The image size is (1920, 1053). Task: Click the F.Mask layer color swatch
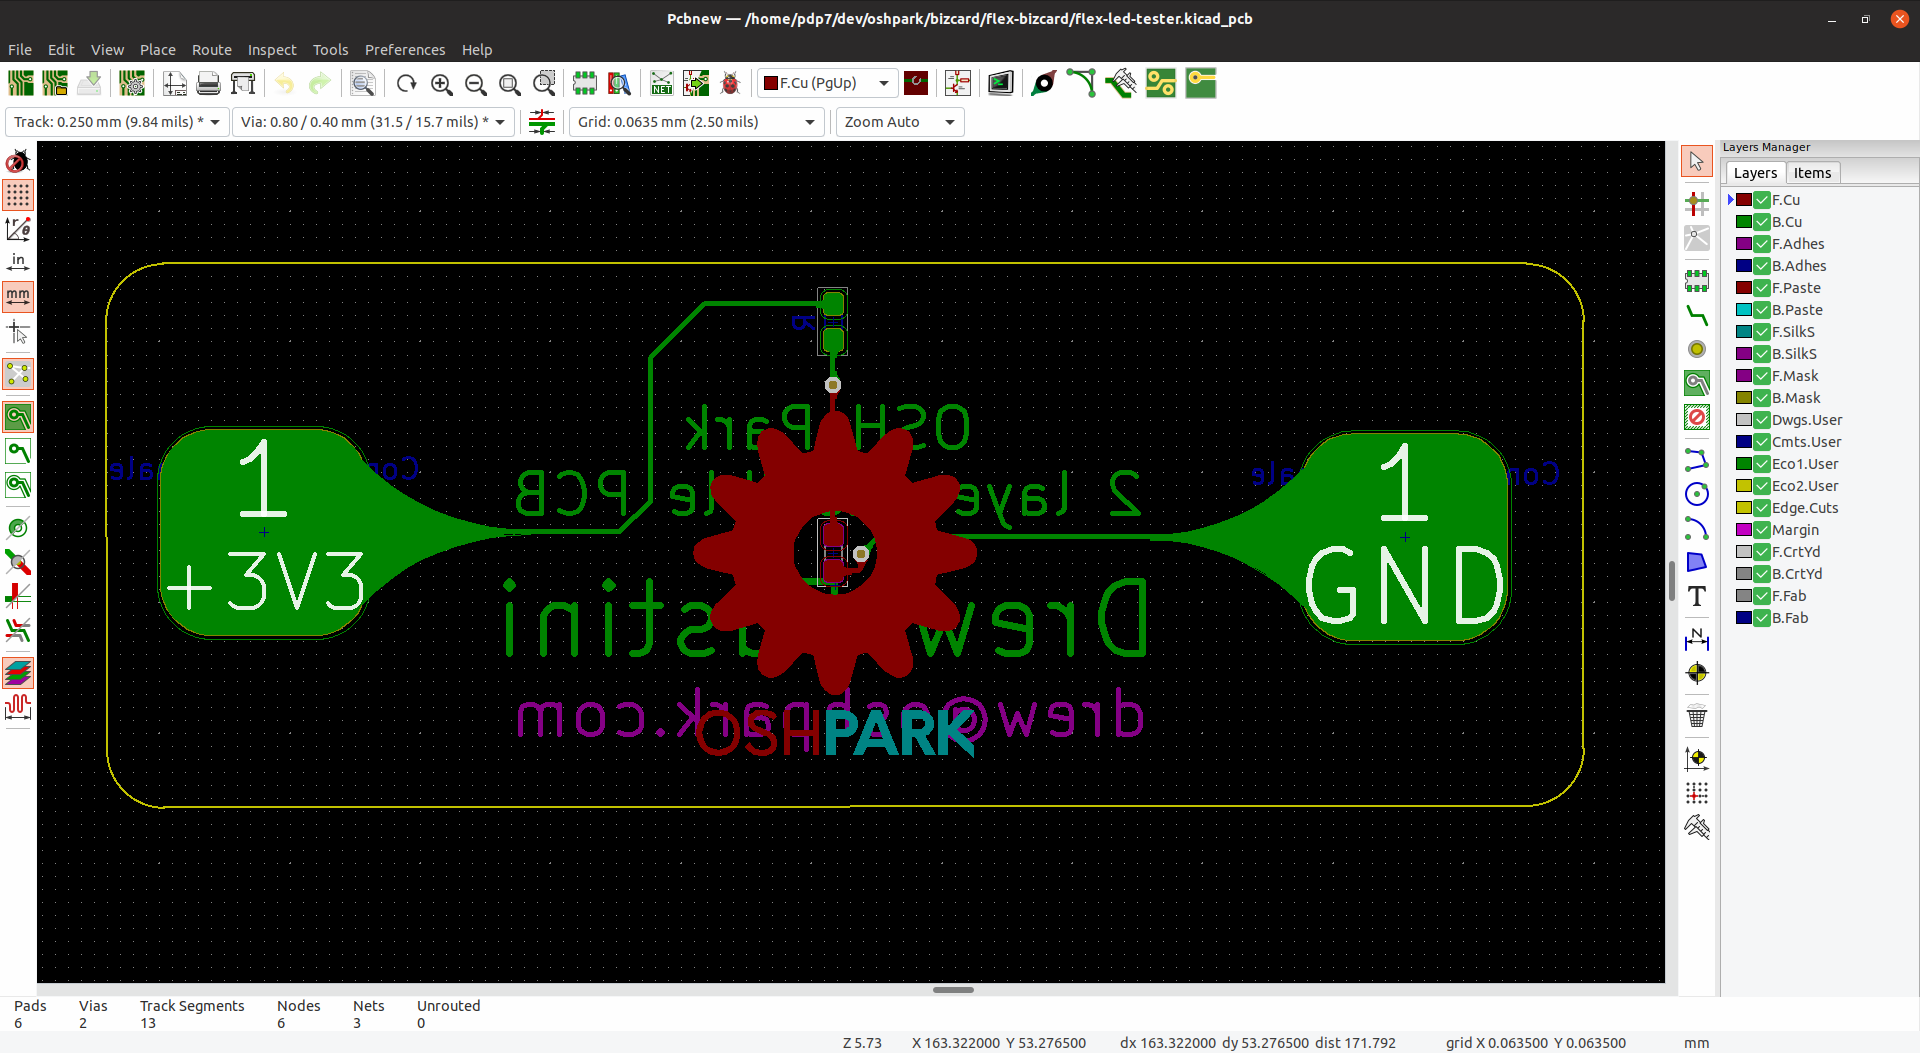pyautogui.click(x=1744, y=376)
